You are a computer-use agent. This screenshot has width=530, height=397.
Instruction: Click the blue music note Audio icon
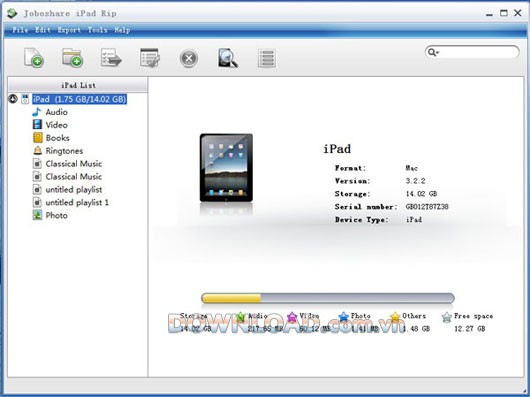(37, 112)
